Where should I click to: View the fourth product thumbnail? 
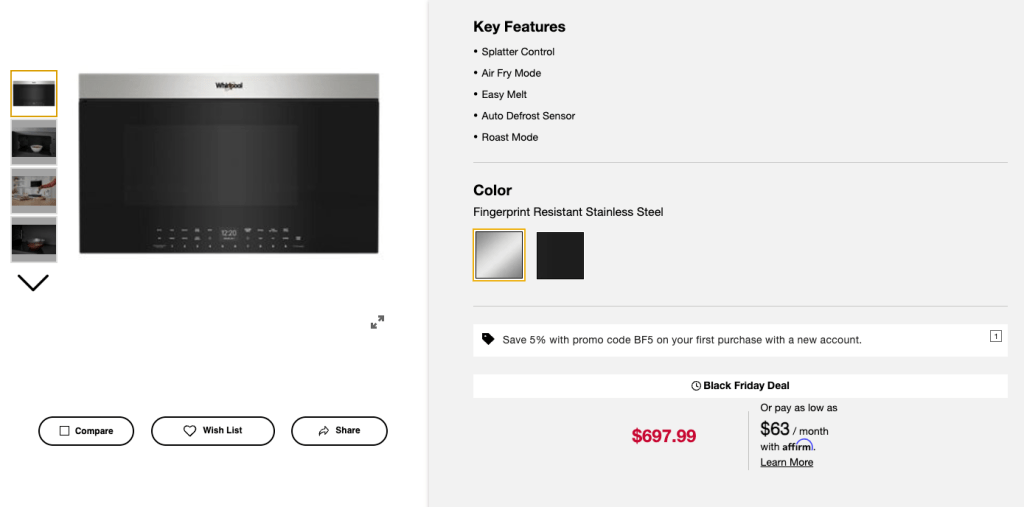34,239
